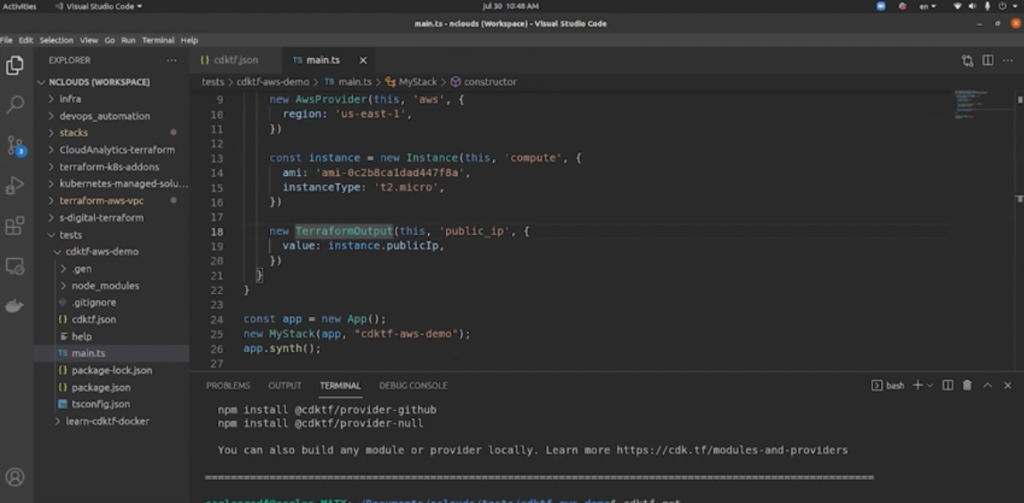The height and width of the screenshot is (503, 1024).
Task: Open the en keyboard layout indicator
Action: 927,7
